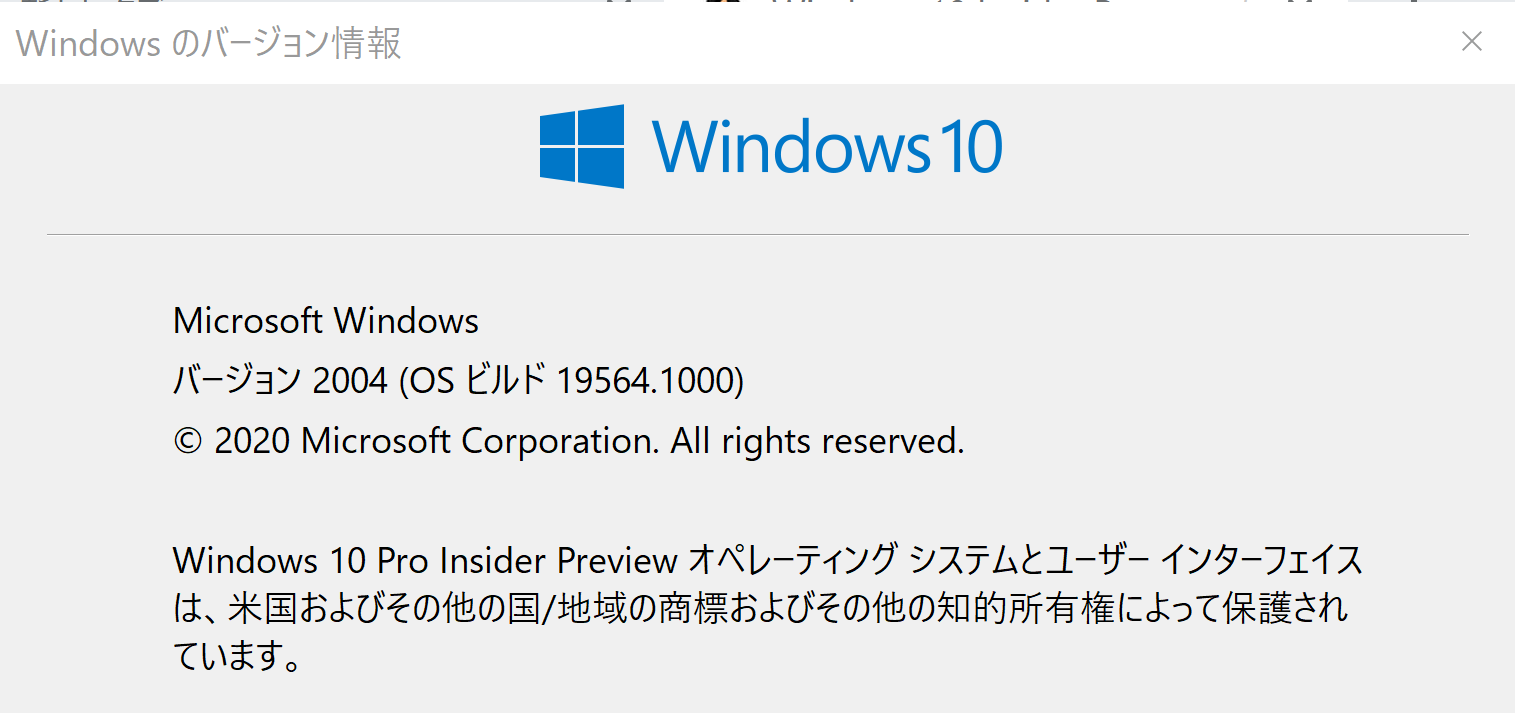Click the All rights reserved text
The image size is (1515, 713).
(x=818, y=441)
